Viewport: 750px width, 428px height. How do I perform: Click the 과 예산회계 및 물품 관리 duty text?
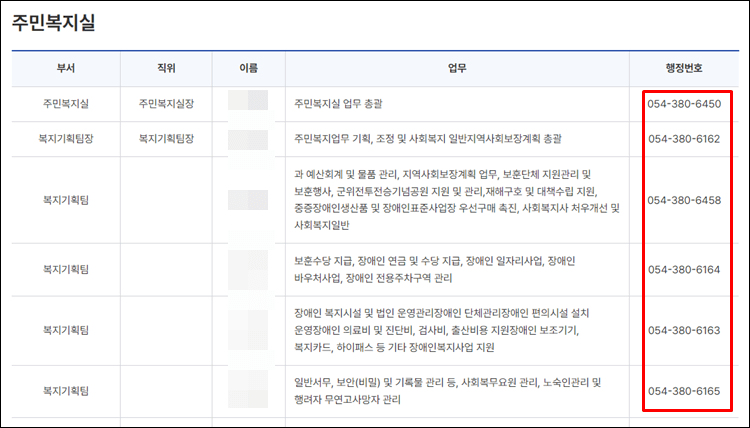point(457,199)
